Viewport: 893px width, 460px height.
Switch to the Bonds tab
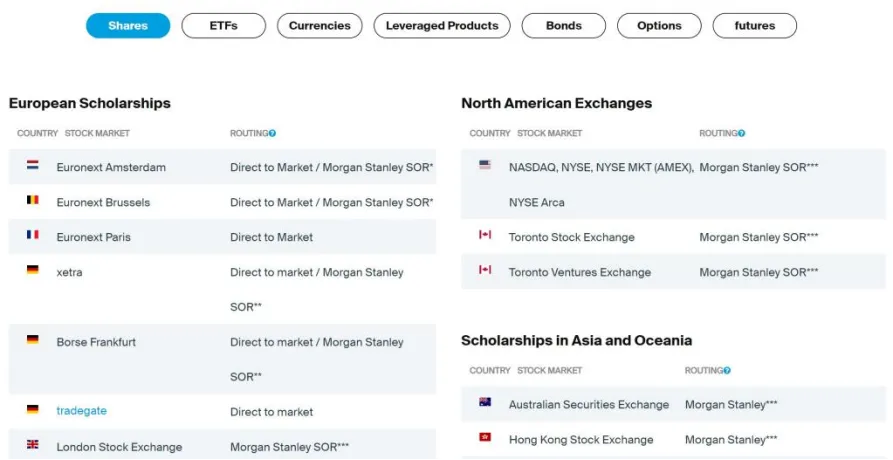point(563,26)
